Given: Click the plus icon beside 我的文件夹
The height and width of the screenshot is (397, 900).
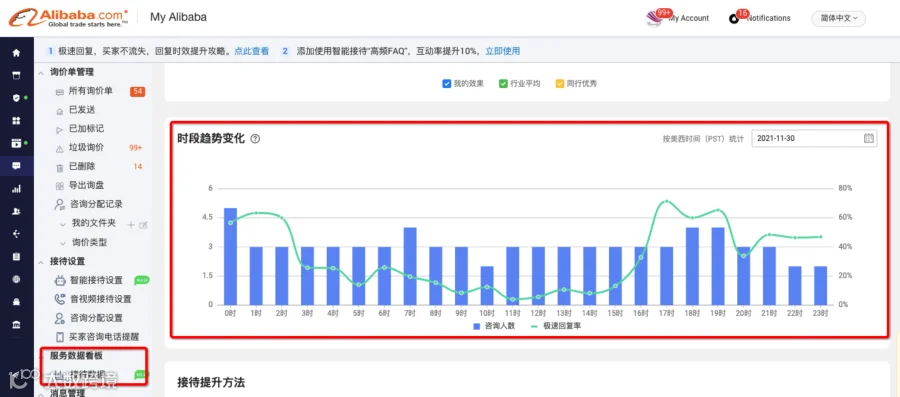Looking at the screenshot, I should pos(131,224).
